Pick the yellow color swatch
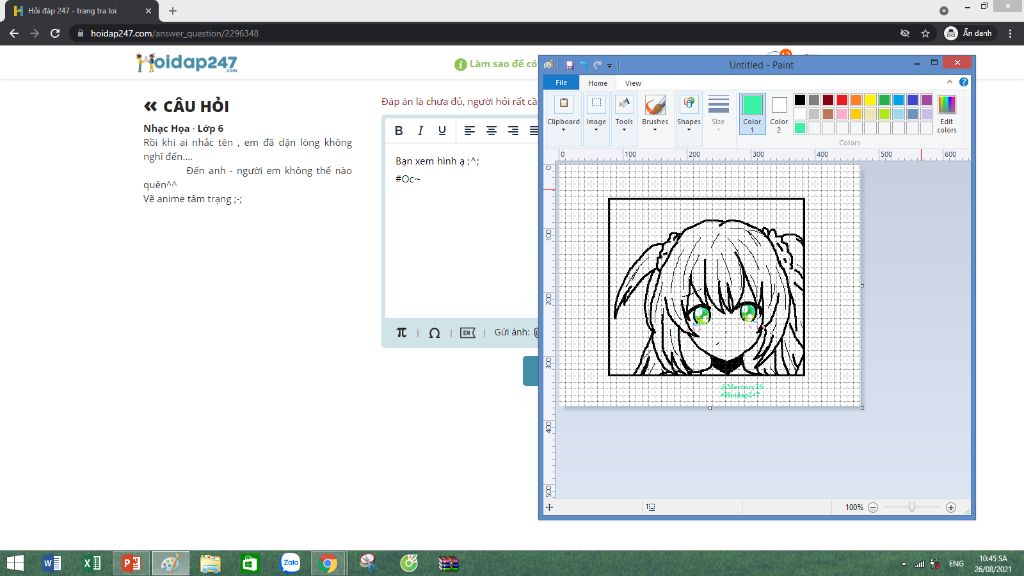1024x576 pixels. click(x=870, y=100)
